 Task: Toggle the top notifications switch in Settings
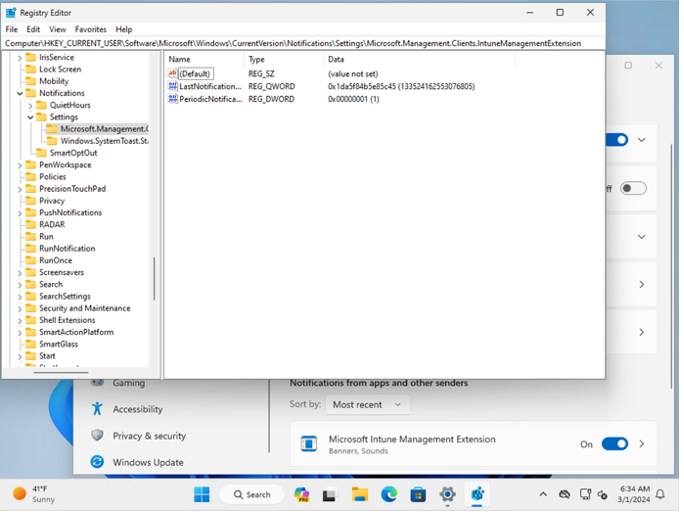(616, 140)
